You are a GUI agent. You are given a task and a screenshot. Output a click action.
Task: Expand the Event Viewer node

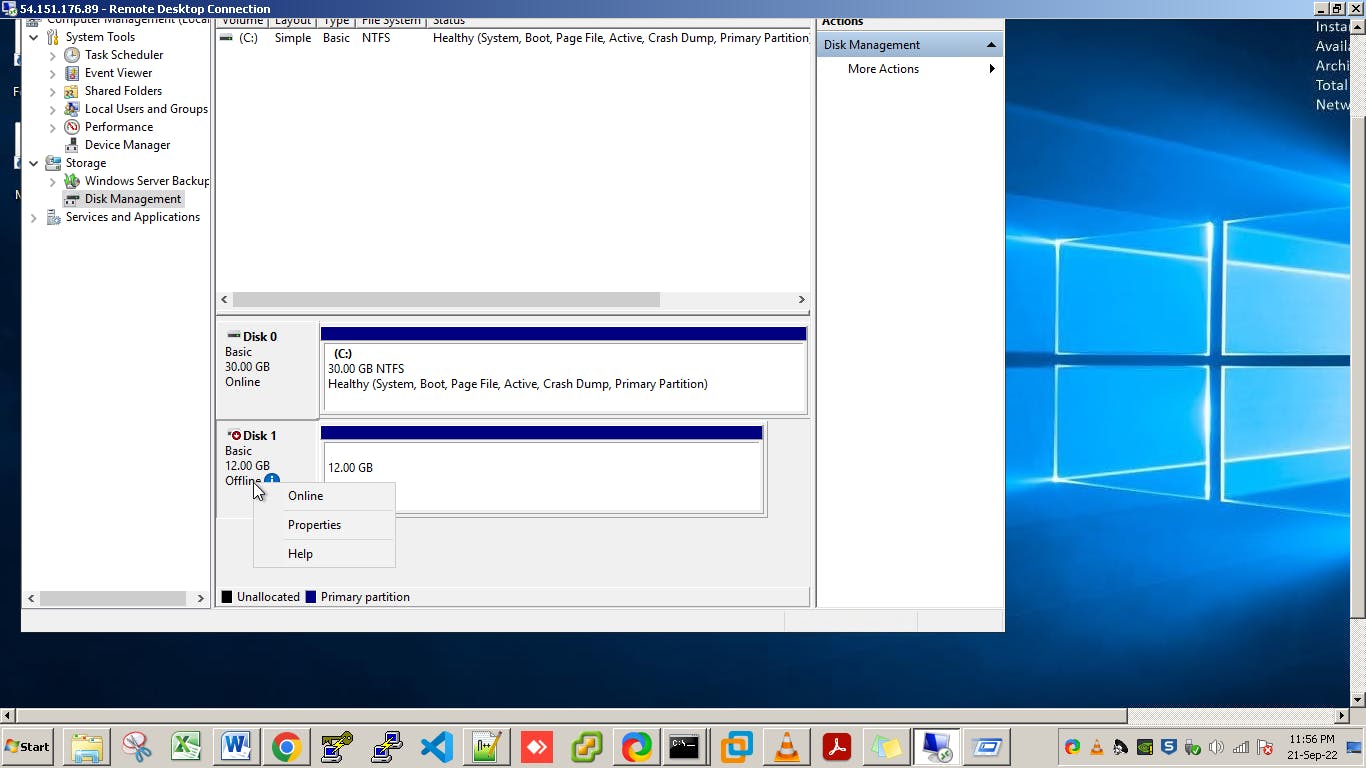(x=53, y=73)
